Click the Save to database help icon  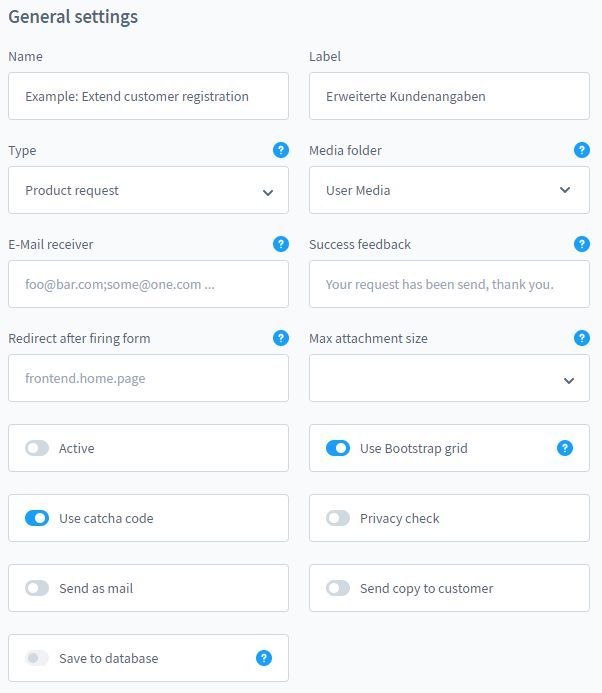click(264, 658)
